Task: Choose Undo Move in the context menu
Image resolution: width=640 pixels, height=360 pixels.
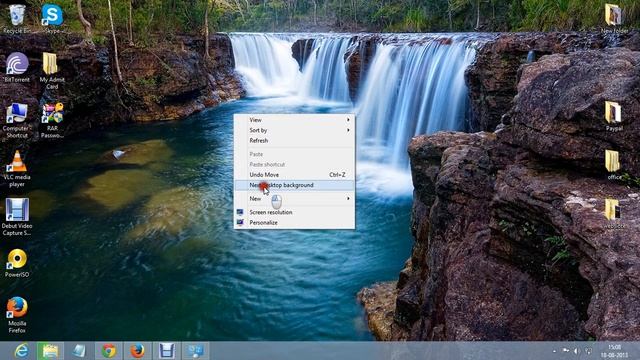Action: click(294, 175)
